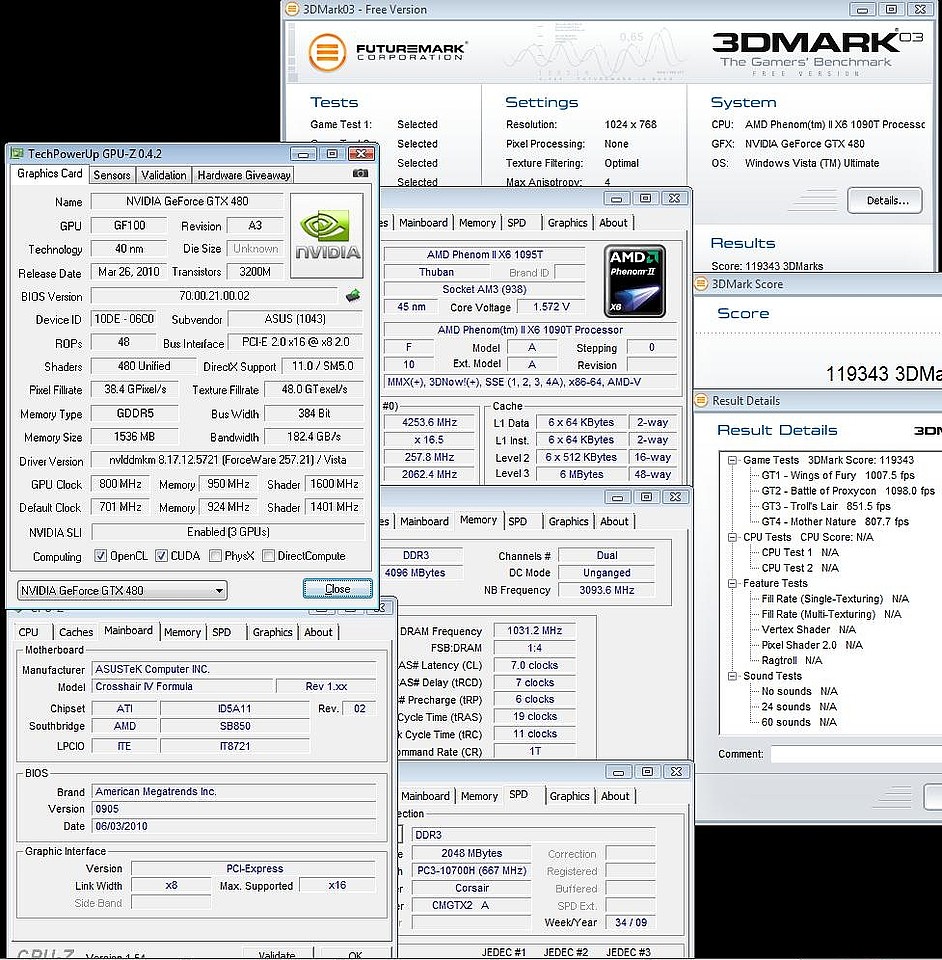Screen dimensions: 942x960
Task: Switch to the Sensors tab in GPU-Z
Action: pyautogui.click(x=112, y=175)
